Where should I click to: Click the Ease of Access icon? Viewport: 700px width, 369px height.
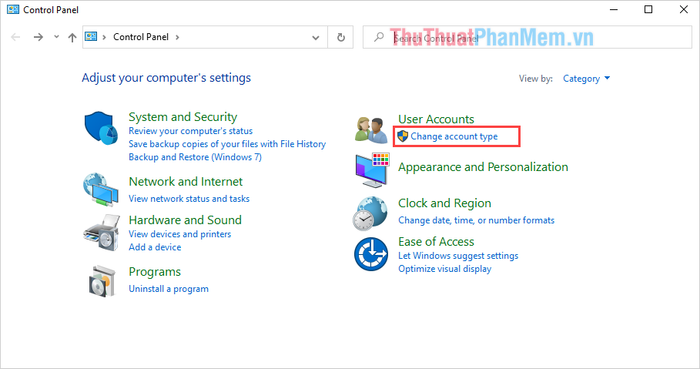click(371, 254)
